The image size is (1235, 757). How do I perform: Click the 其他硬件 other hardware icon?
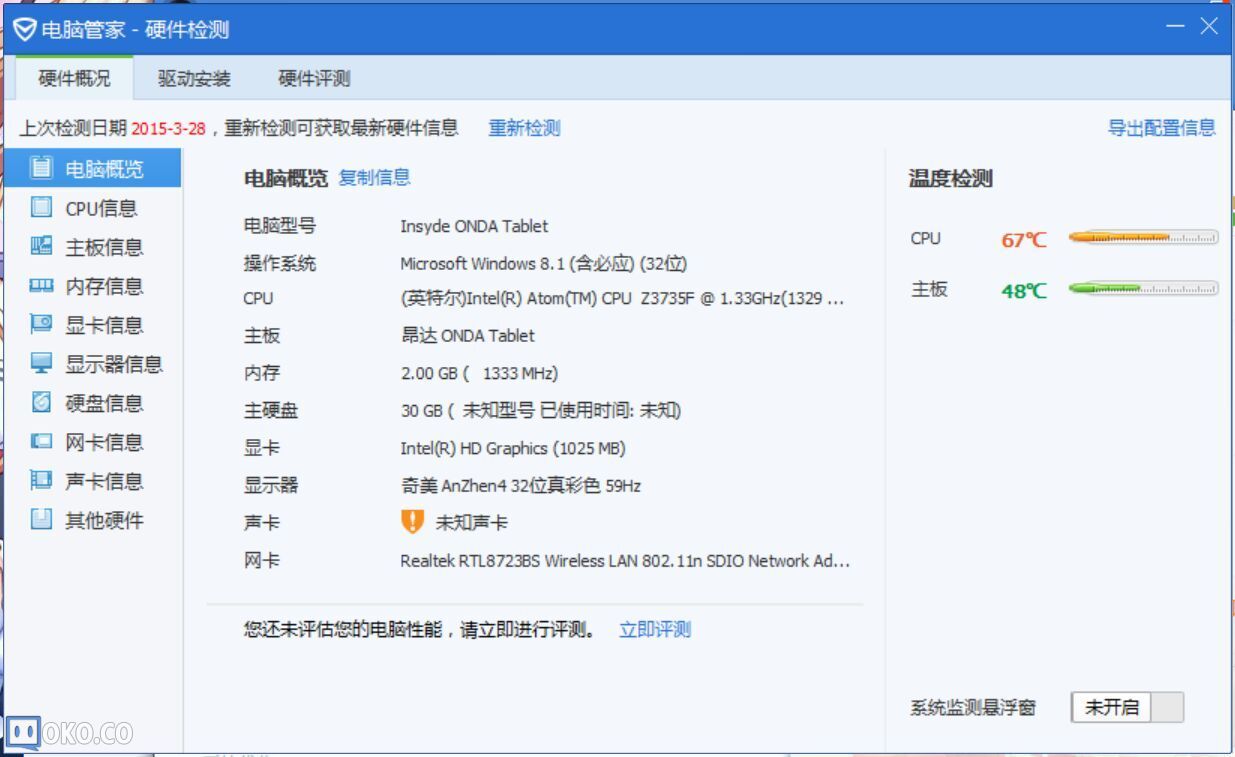pyautogui.click(x=41, y=520)
